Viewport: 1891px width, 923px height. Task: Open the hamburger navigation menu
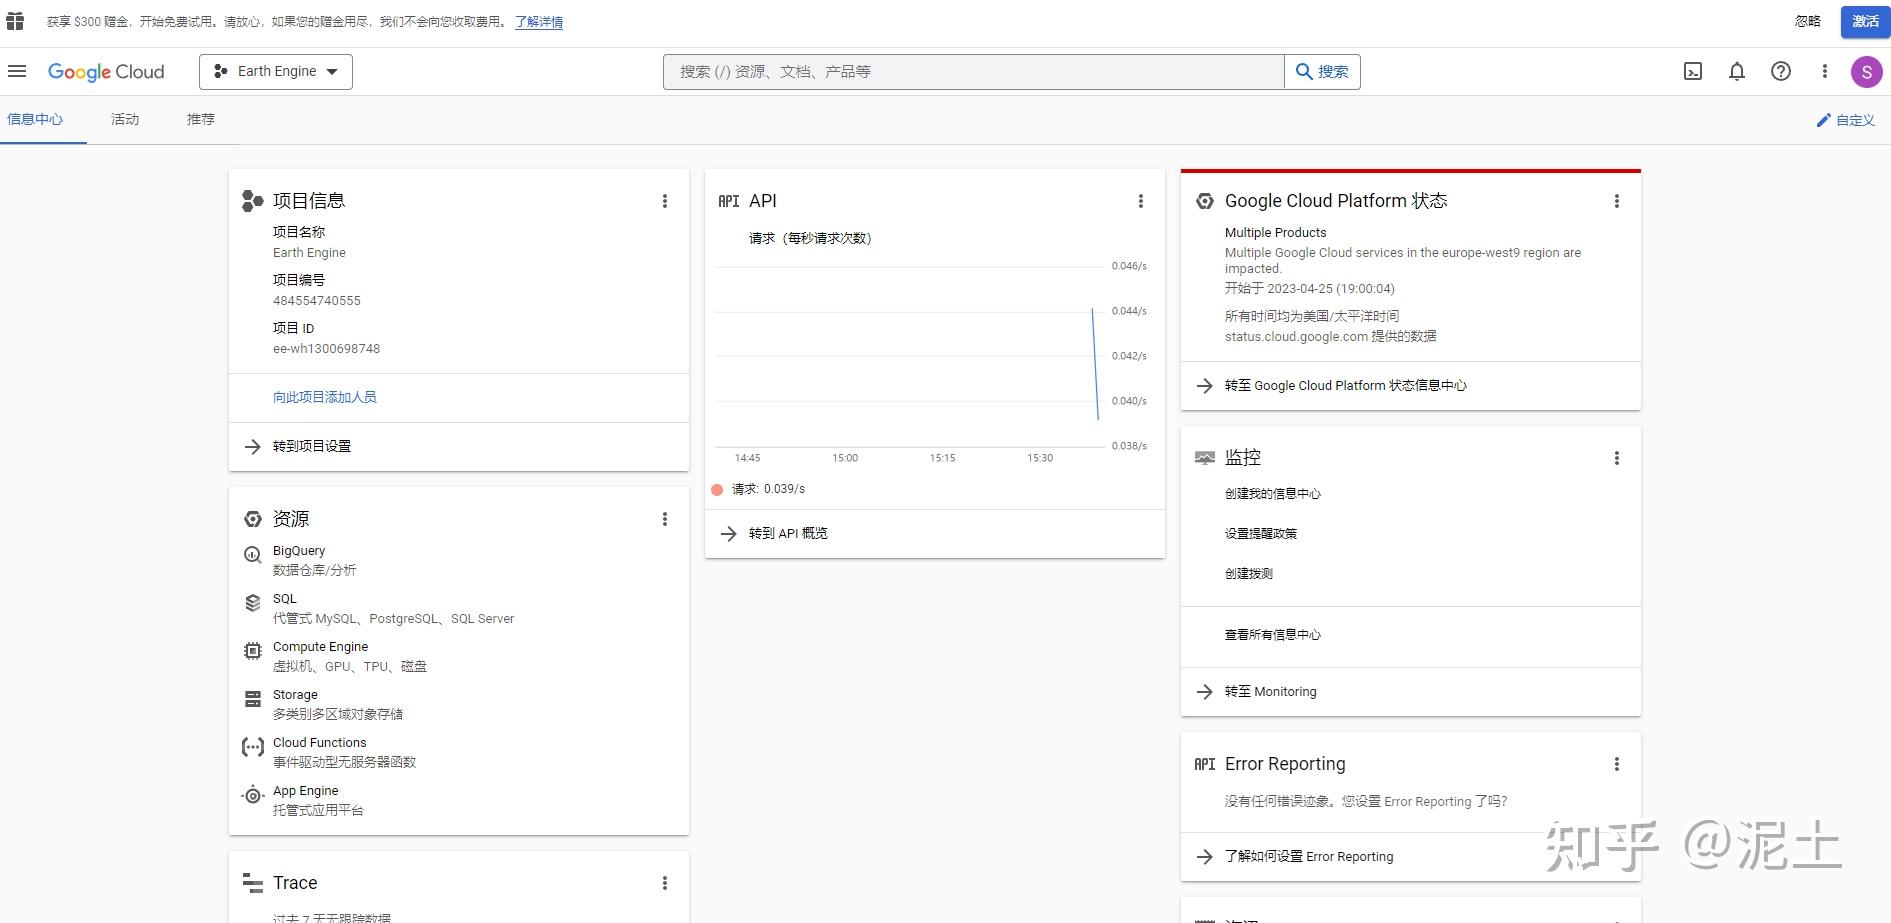tap(16, 71)
